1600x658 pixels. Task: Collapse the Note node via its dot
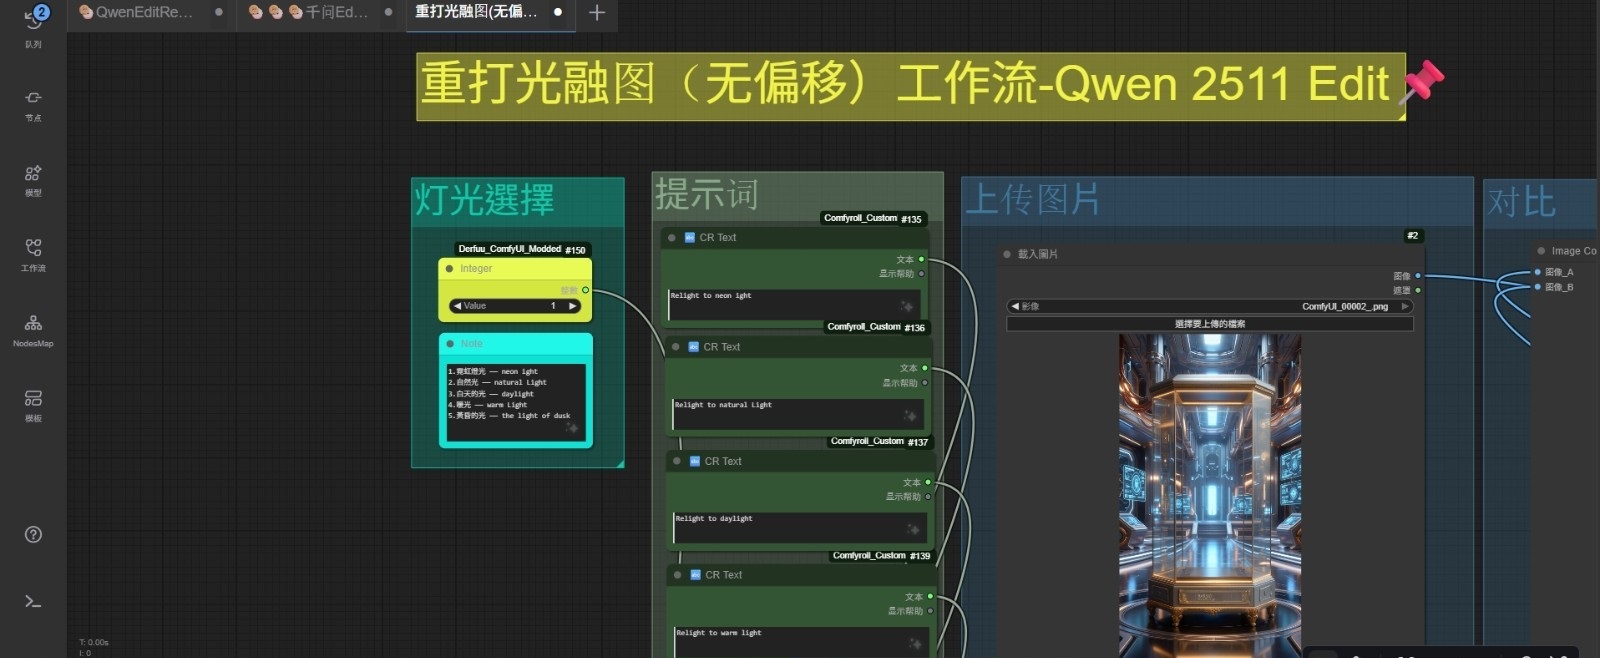pos(450,343)
